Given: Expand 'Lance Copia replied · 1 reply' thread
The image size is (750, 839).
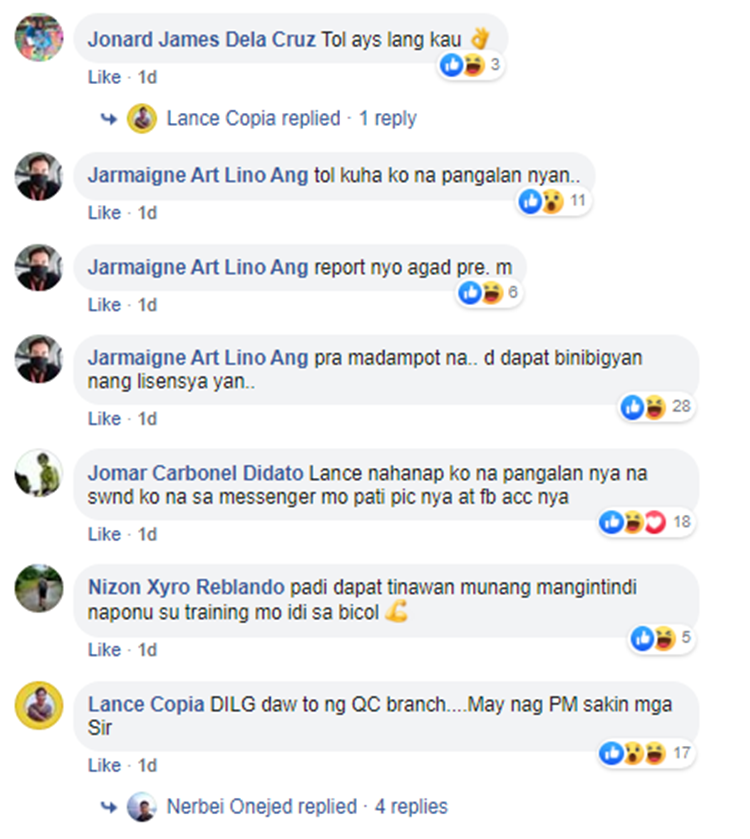Looking at the screenshot, I should click(x=292, y=118).
